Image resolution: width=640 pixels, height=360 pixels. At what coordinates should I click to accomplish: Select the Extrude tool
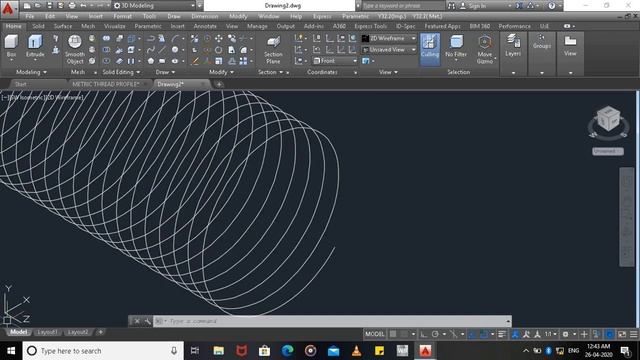click(x=35, y=46)
